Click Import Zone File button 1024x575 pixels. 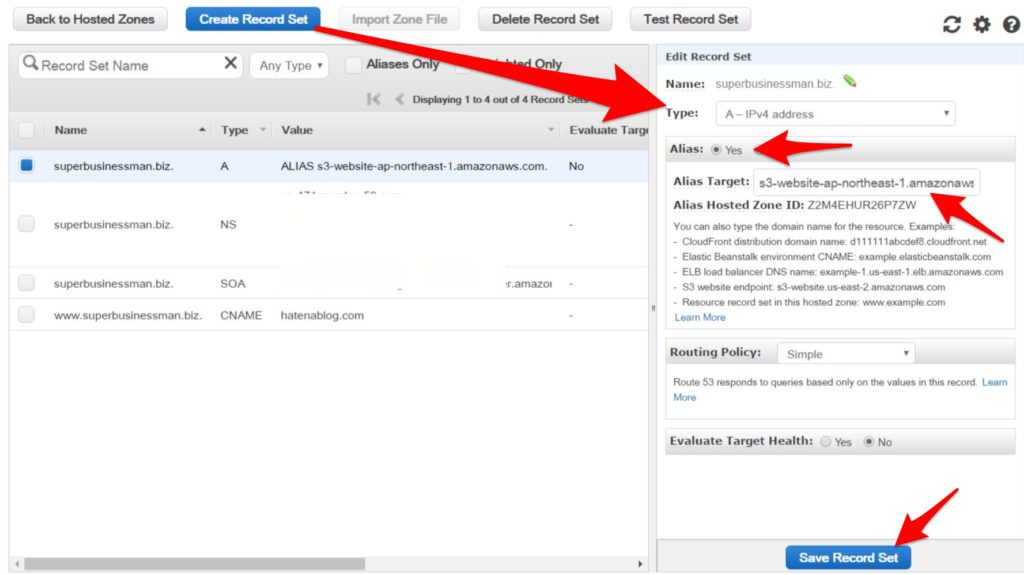399,19
